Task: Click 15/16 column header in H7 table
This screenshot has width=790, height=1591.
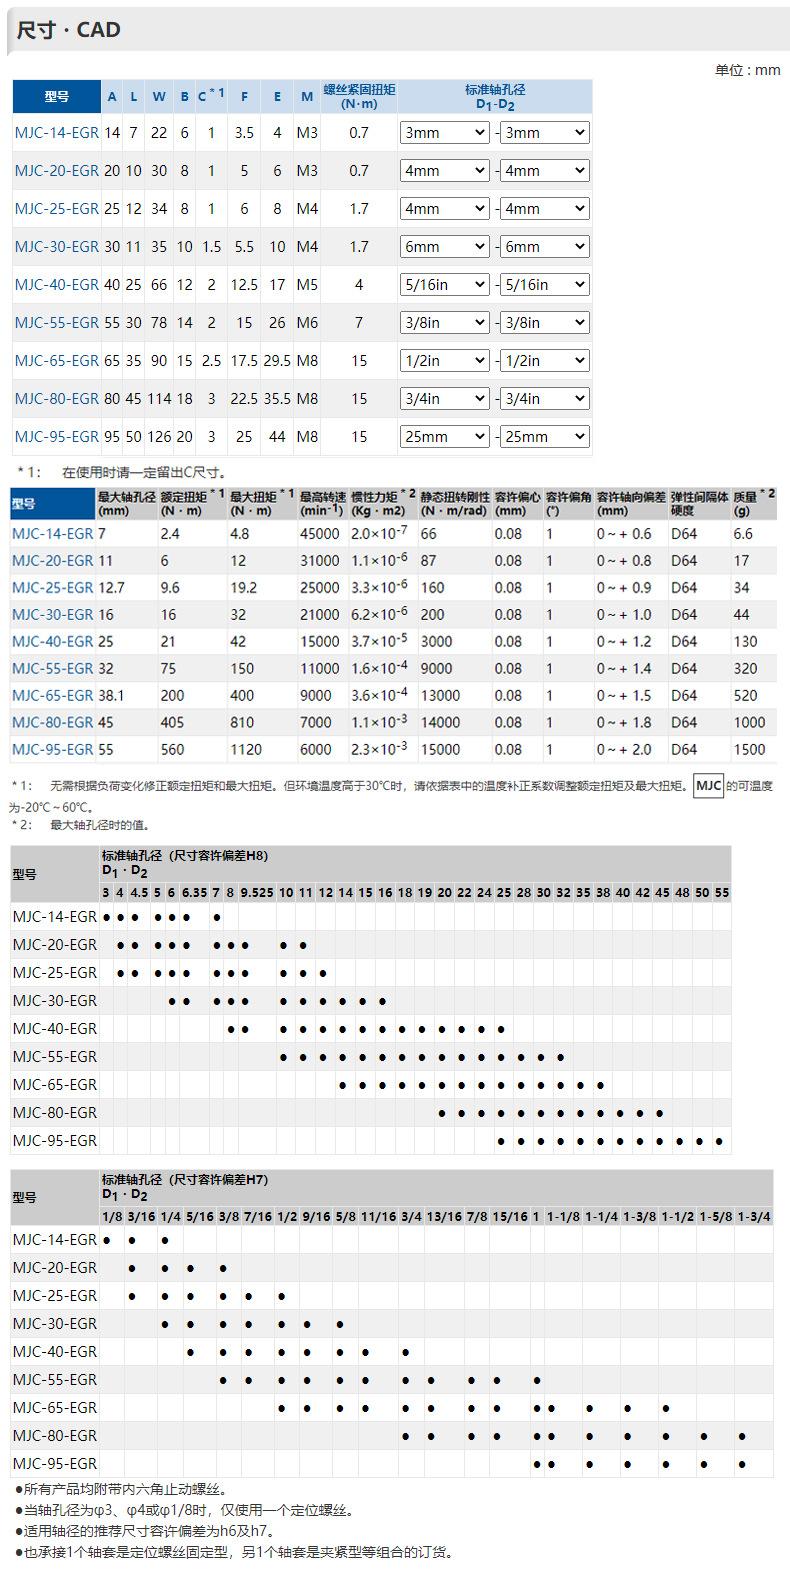Action: click(x=510, y=1216)
